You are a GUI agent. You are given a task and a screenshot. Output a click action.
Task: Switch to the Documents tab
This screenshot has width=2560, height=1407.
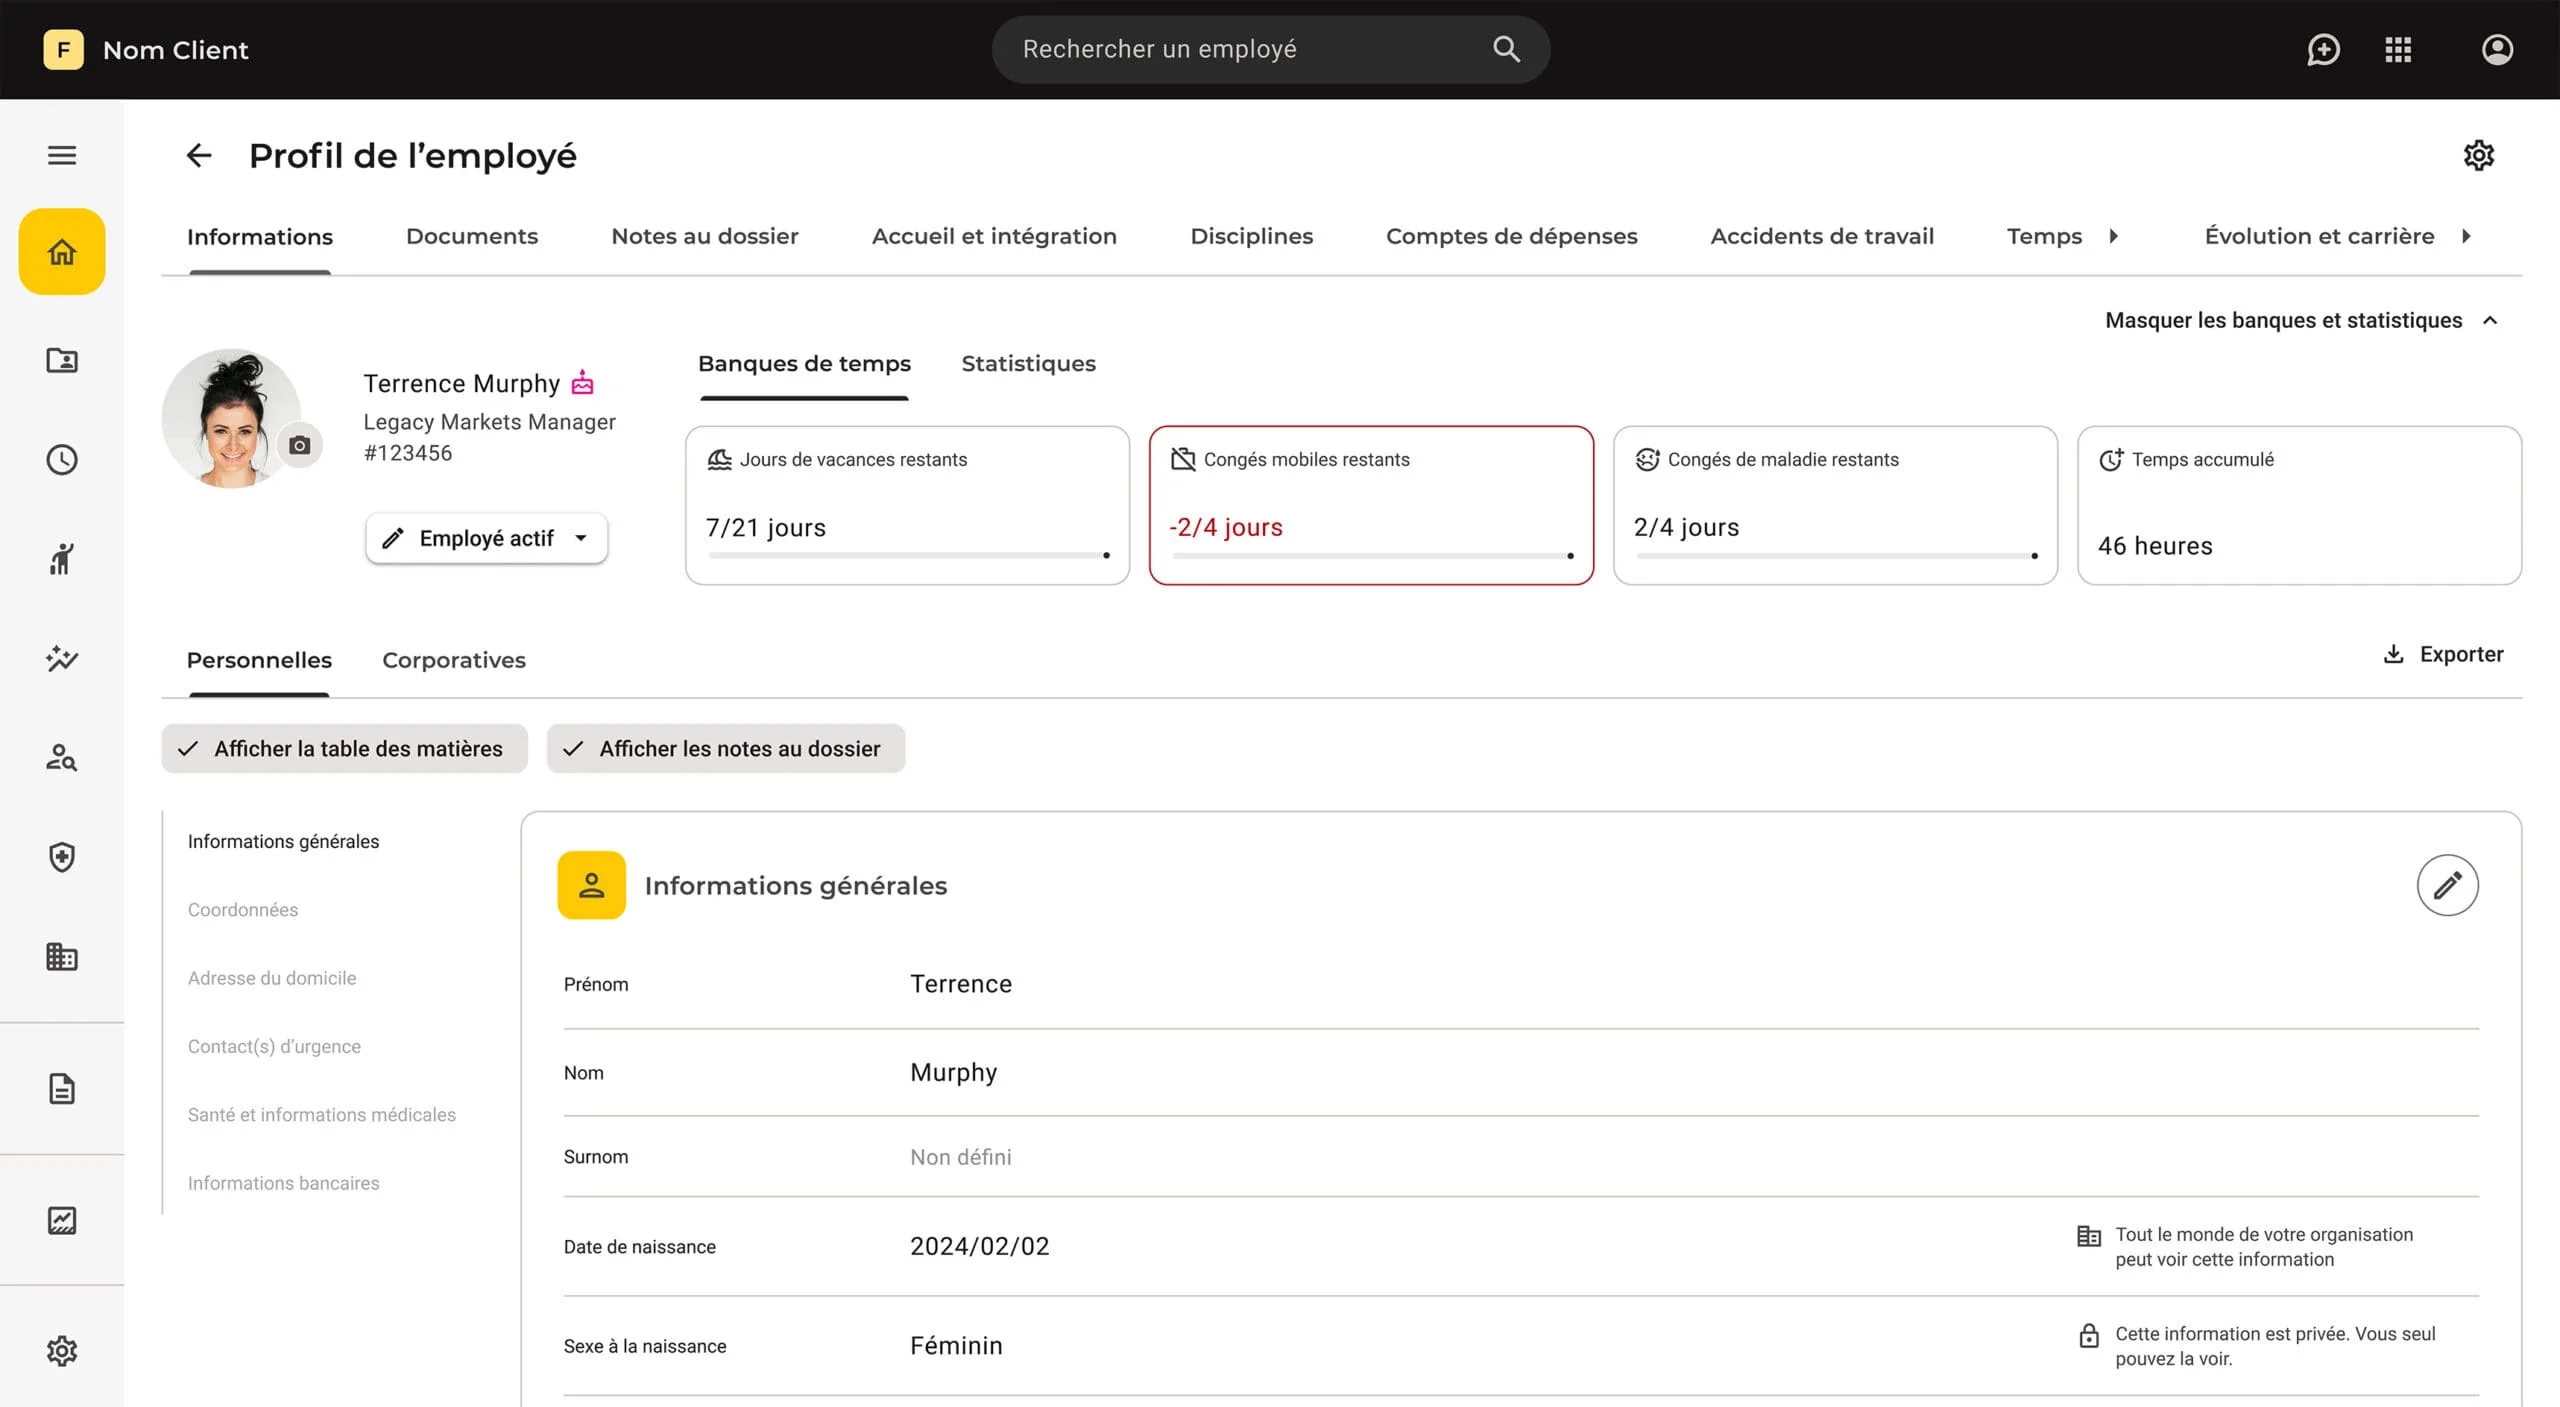[471, 236]
